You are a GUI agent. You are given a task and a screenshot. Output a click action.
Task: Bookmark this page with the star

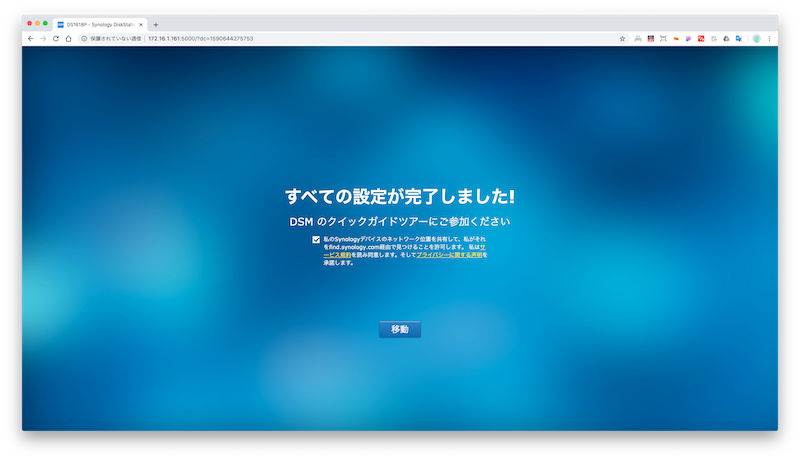622,39
